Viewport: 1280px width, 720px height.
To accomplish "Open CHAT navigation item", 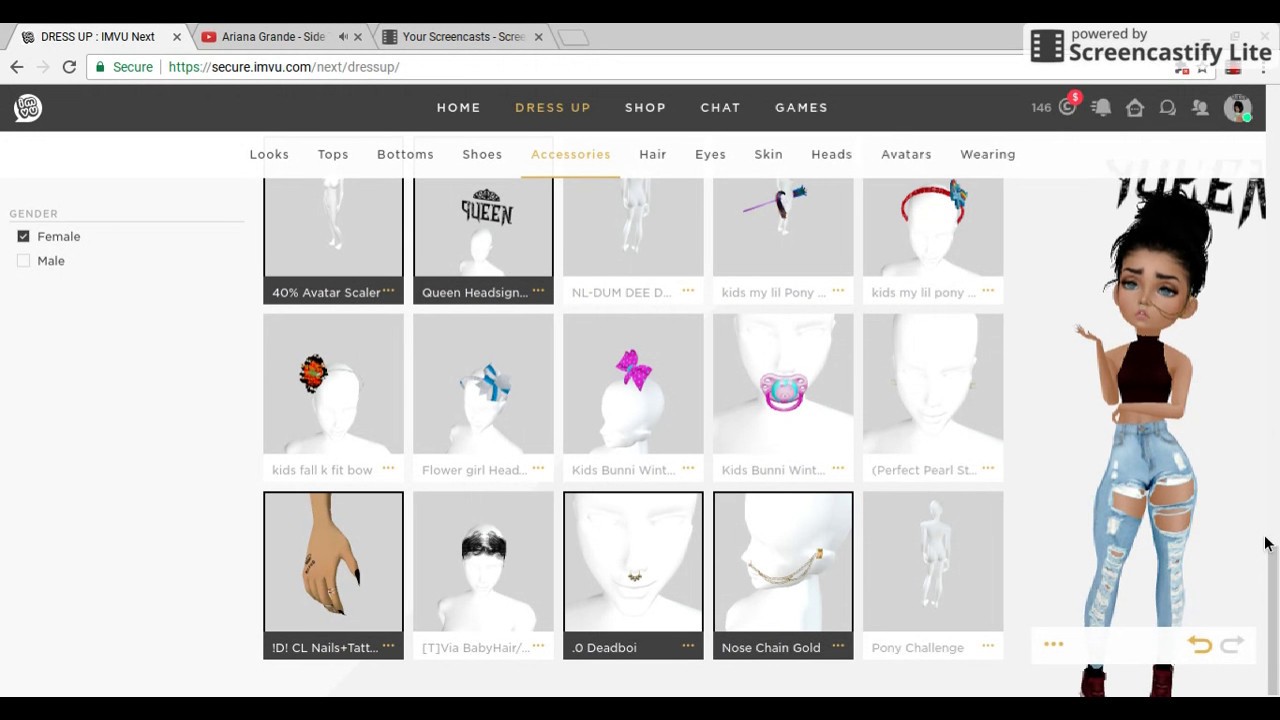I will 720,107.
